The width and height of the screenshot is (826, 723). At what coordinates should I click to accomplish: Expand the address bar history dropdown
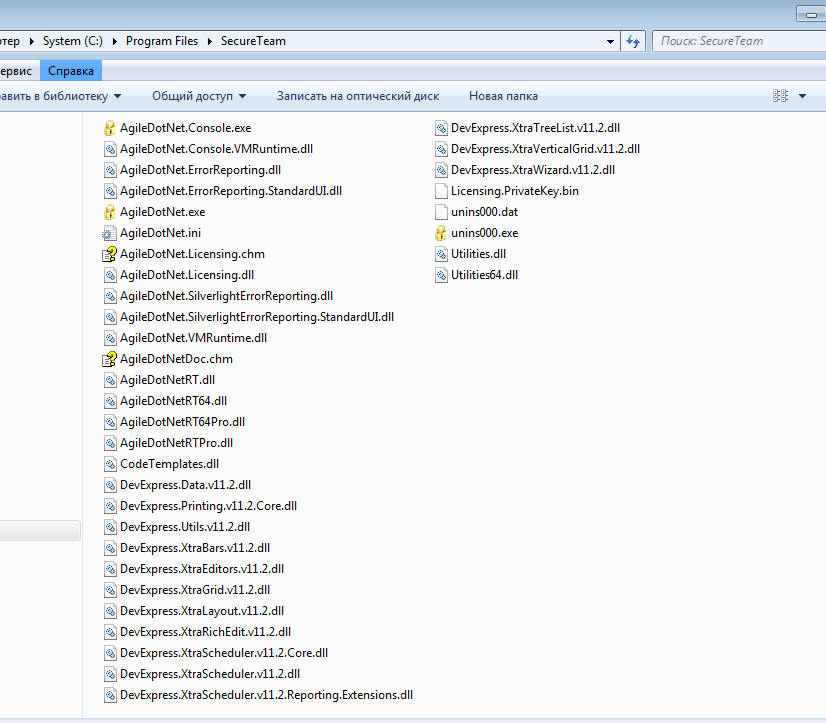(610, 41)
